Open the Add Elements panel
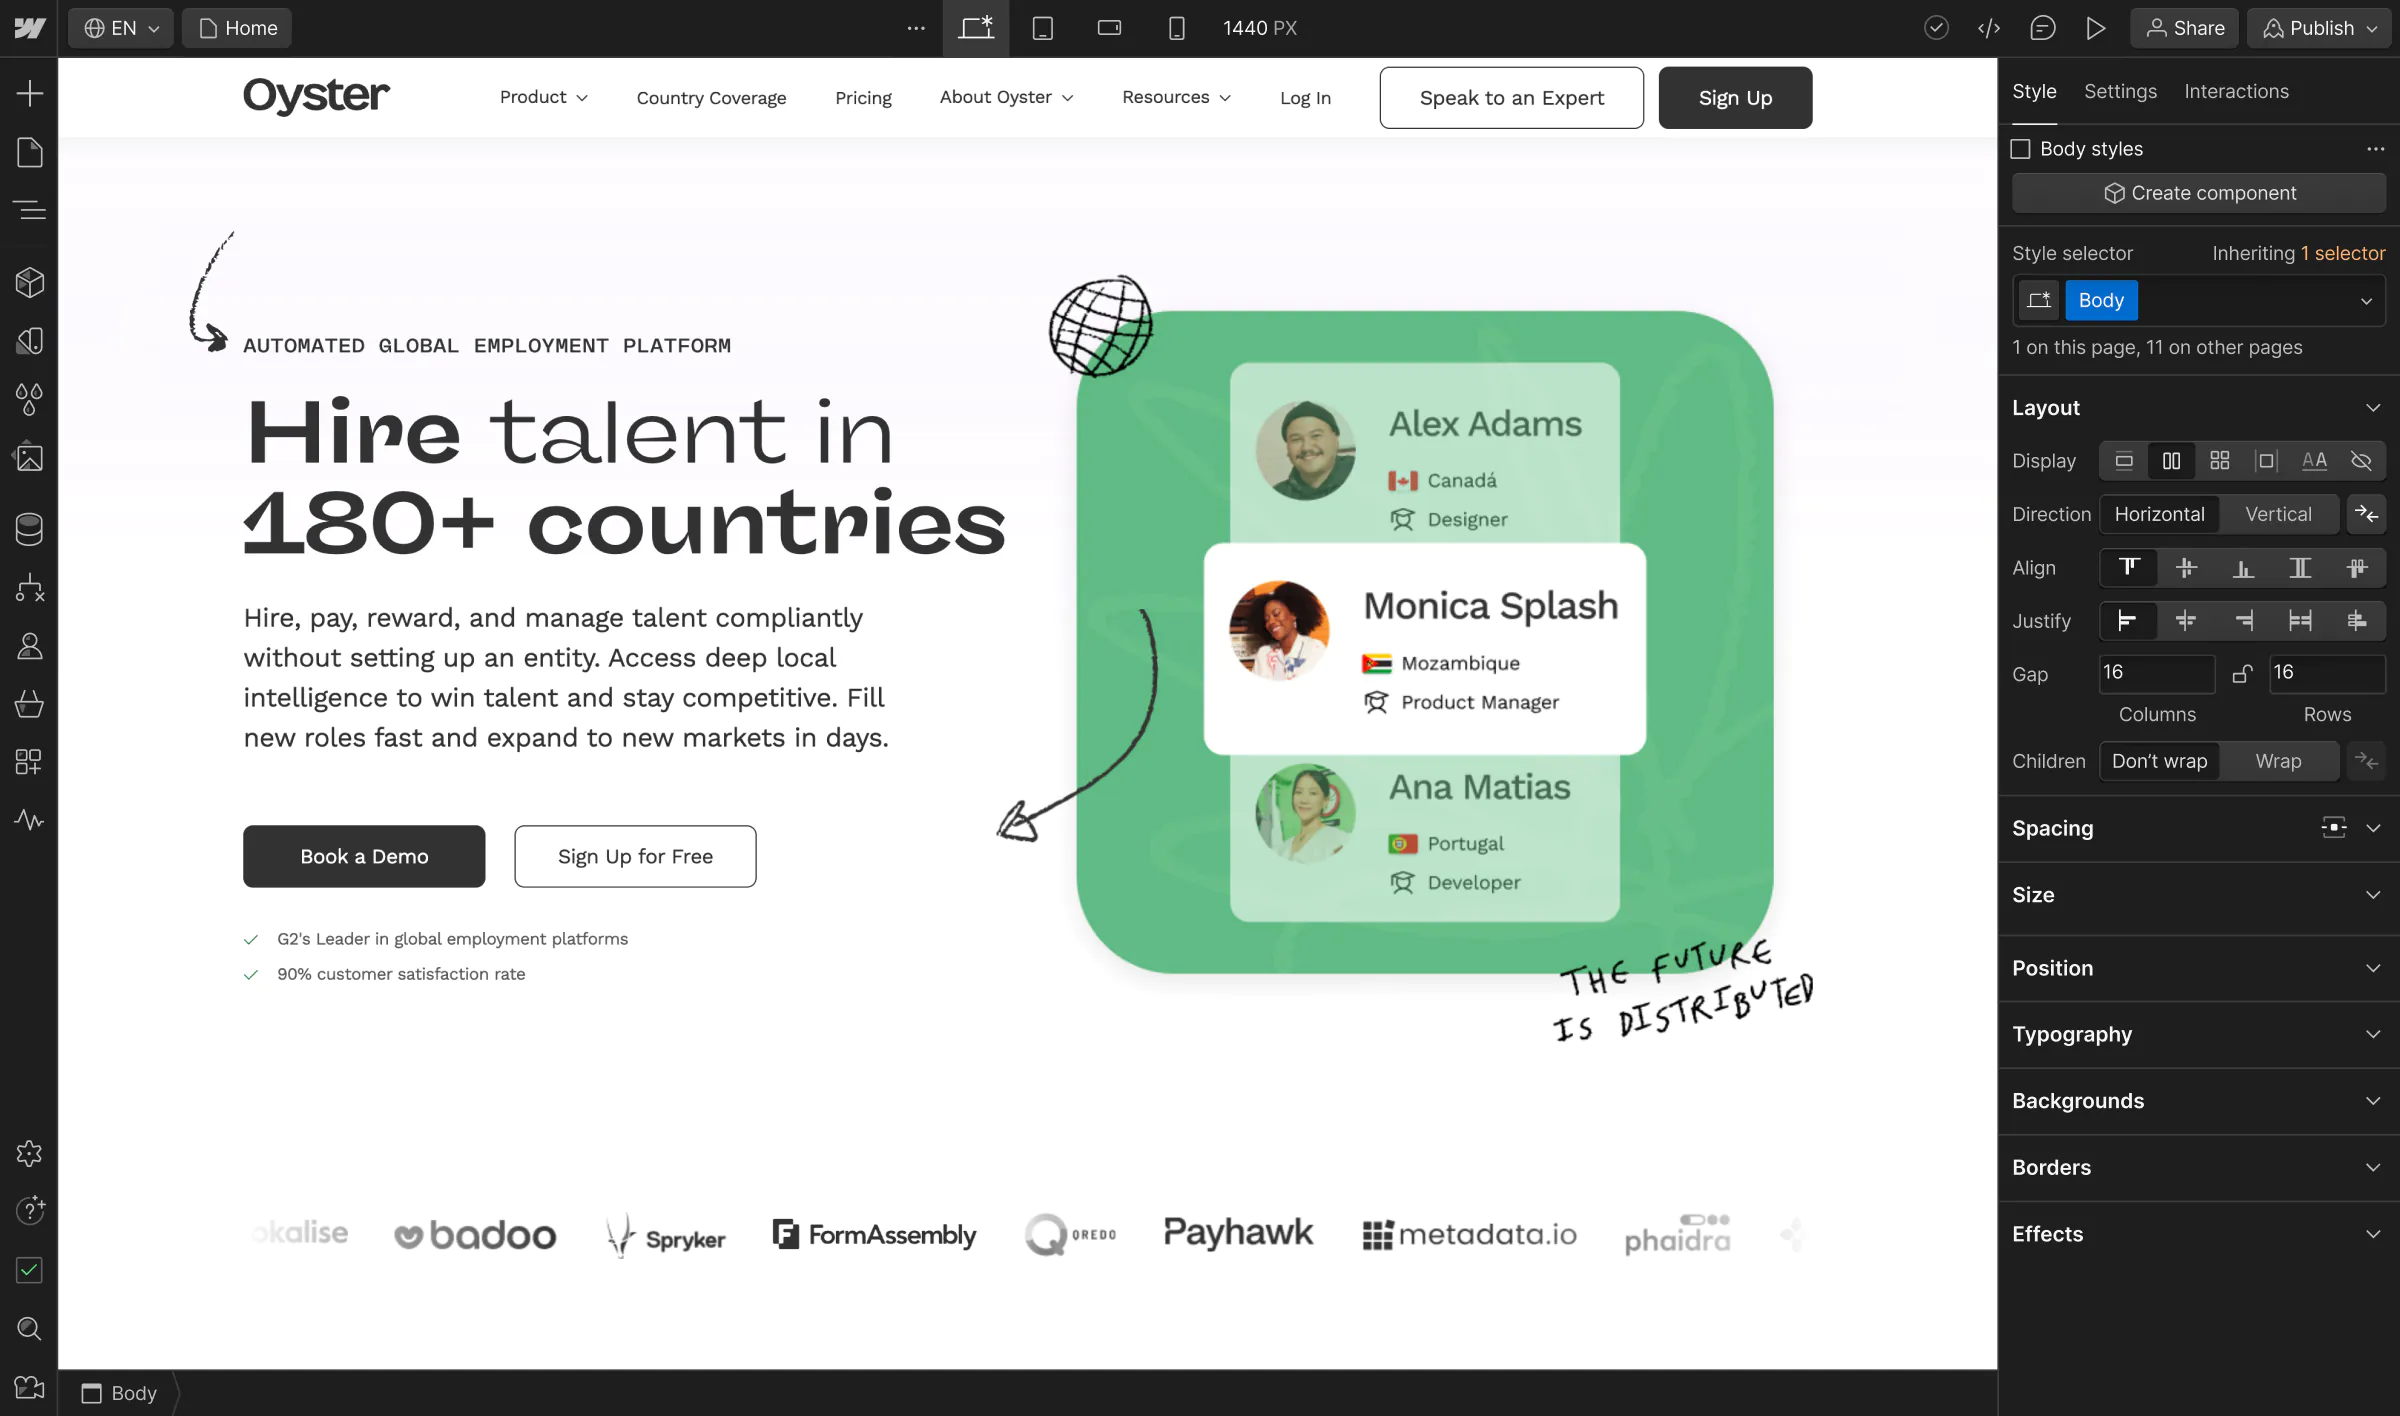2400x1416 pixels. point(29,94)
